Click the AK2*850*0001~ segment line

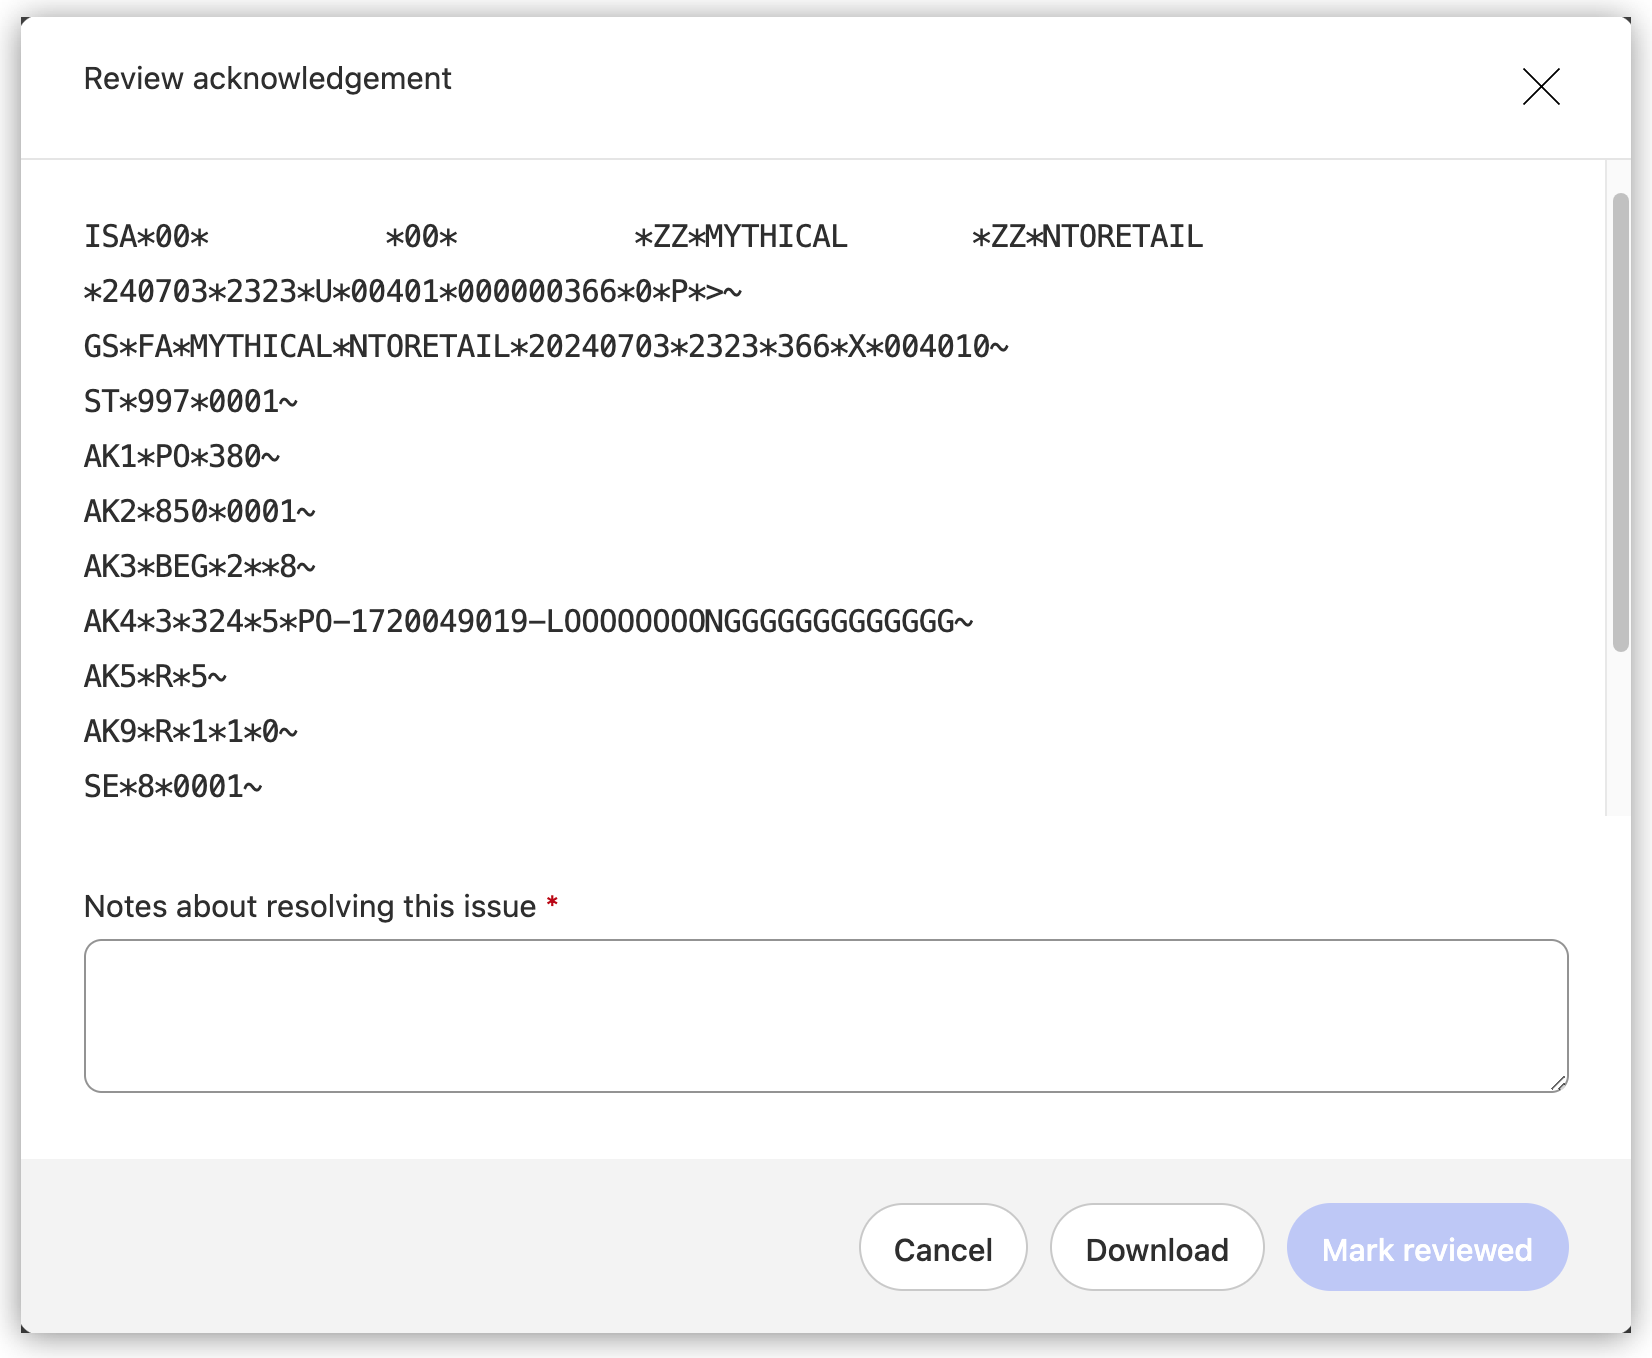(x=199, y=512)
